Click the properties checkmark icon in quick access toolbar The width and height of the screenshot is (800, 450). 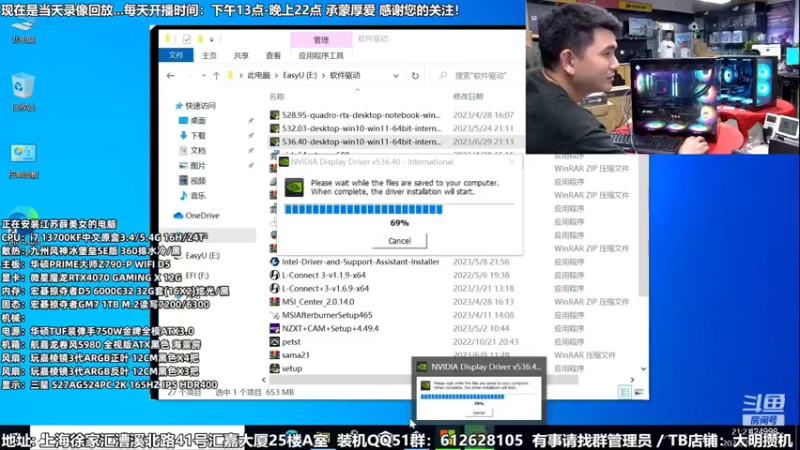tap(187, 39)
